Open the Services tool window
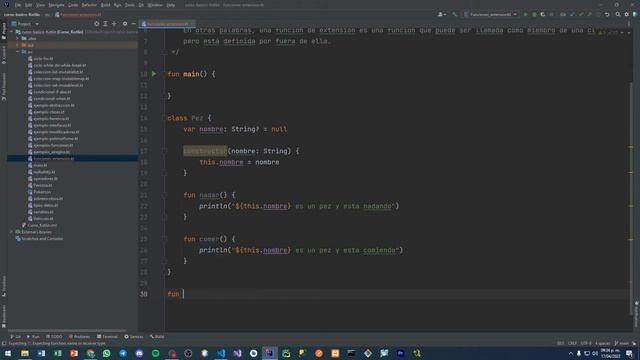640x360 pixels. click(134, 337)
